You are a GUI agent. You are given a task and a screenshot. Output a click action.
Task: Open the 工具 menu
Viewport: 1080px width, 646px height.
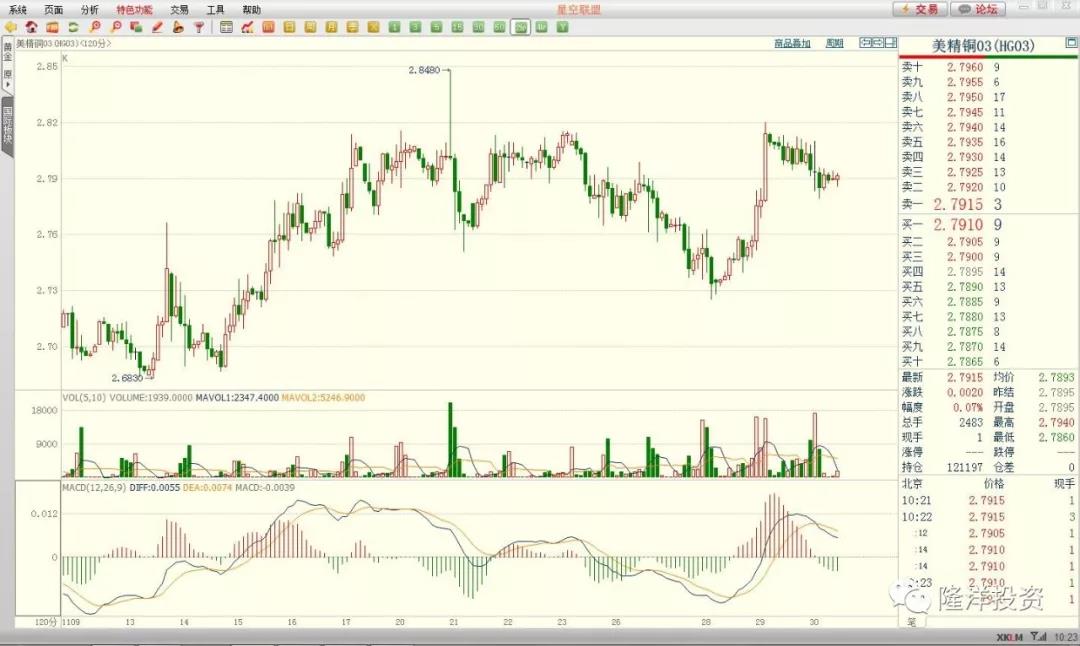216,10
